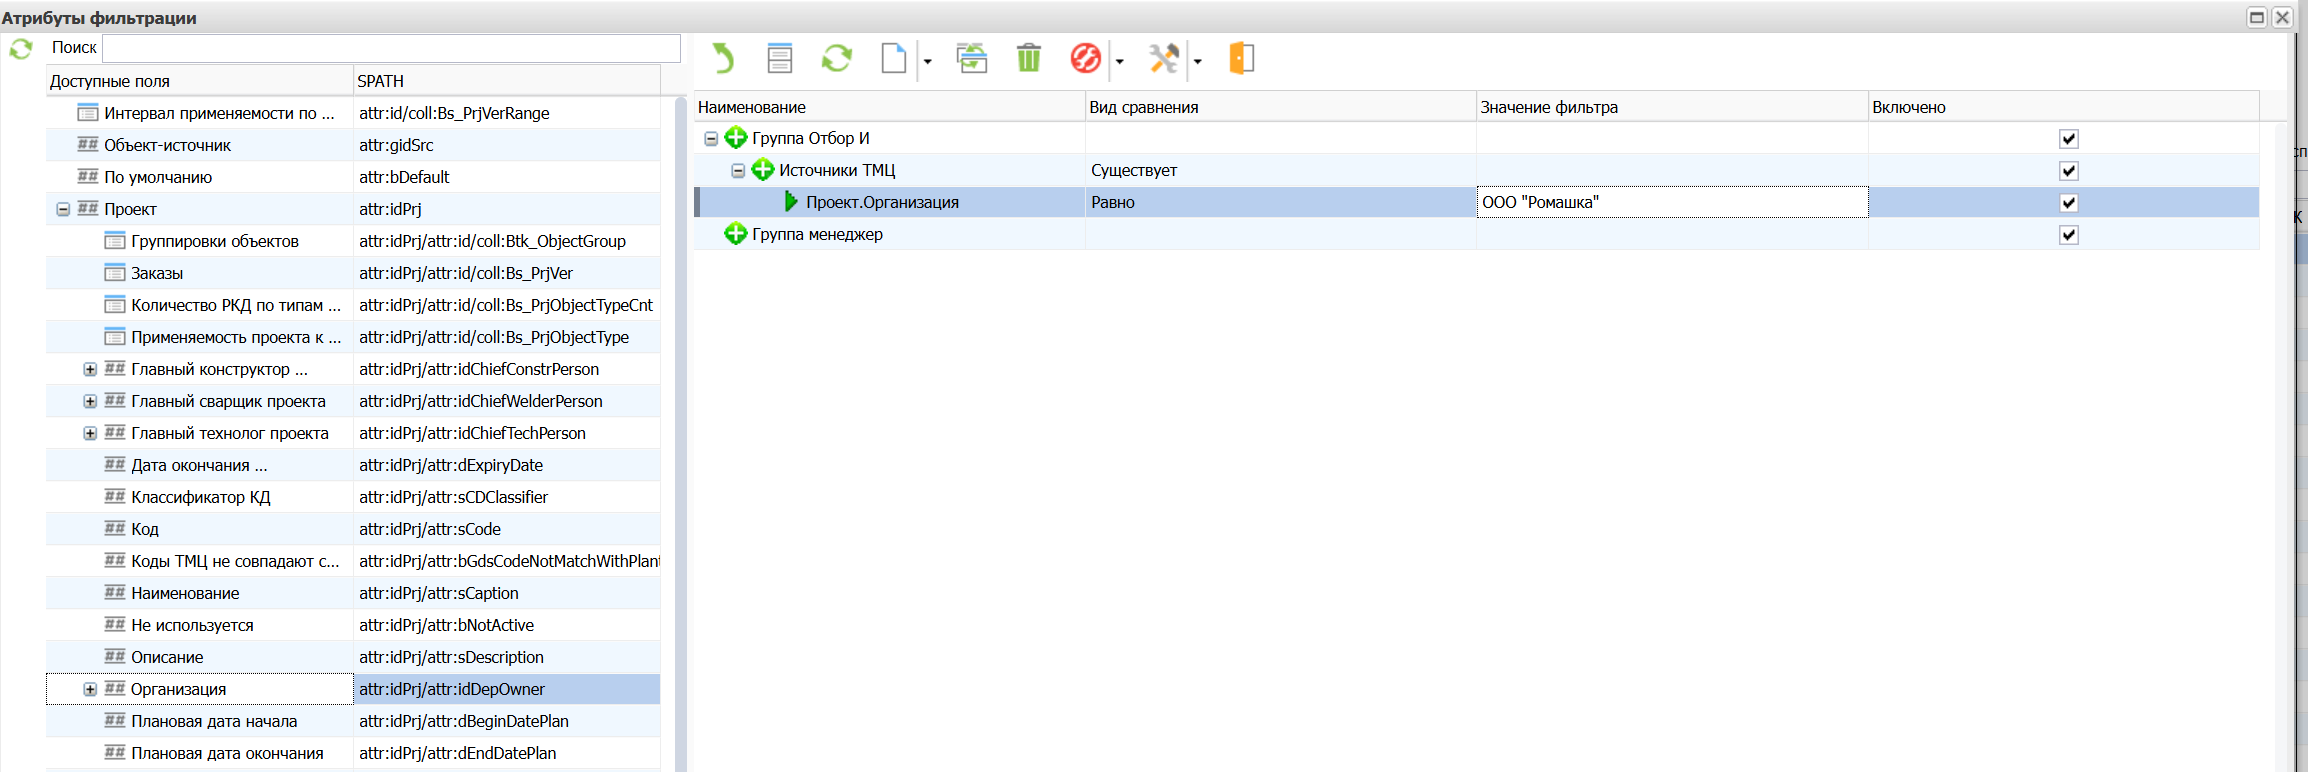Collapse the Проект node in available fields

63,210
